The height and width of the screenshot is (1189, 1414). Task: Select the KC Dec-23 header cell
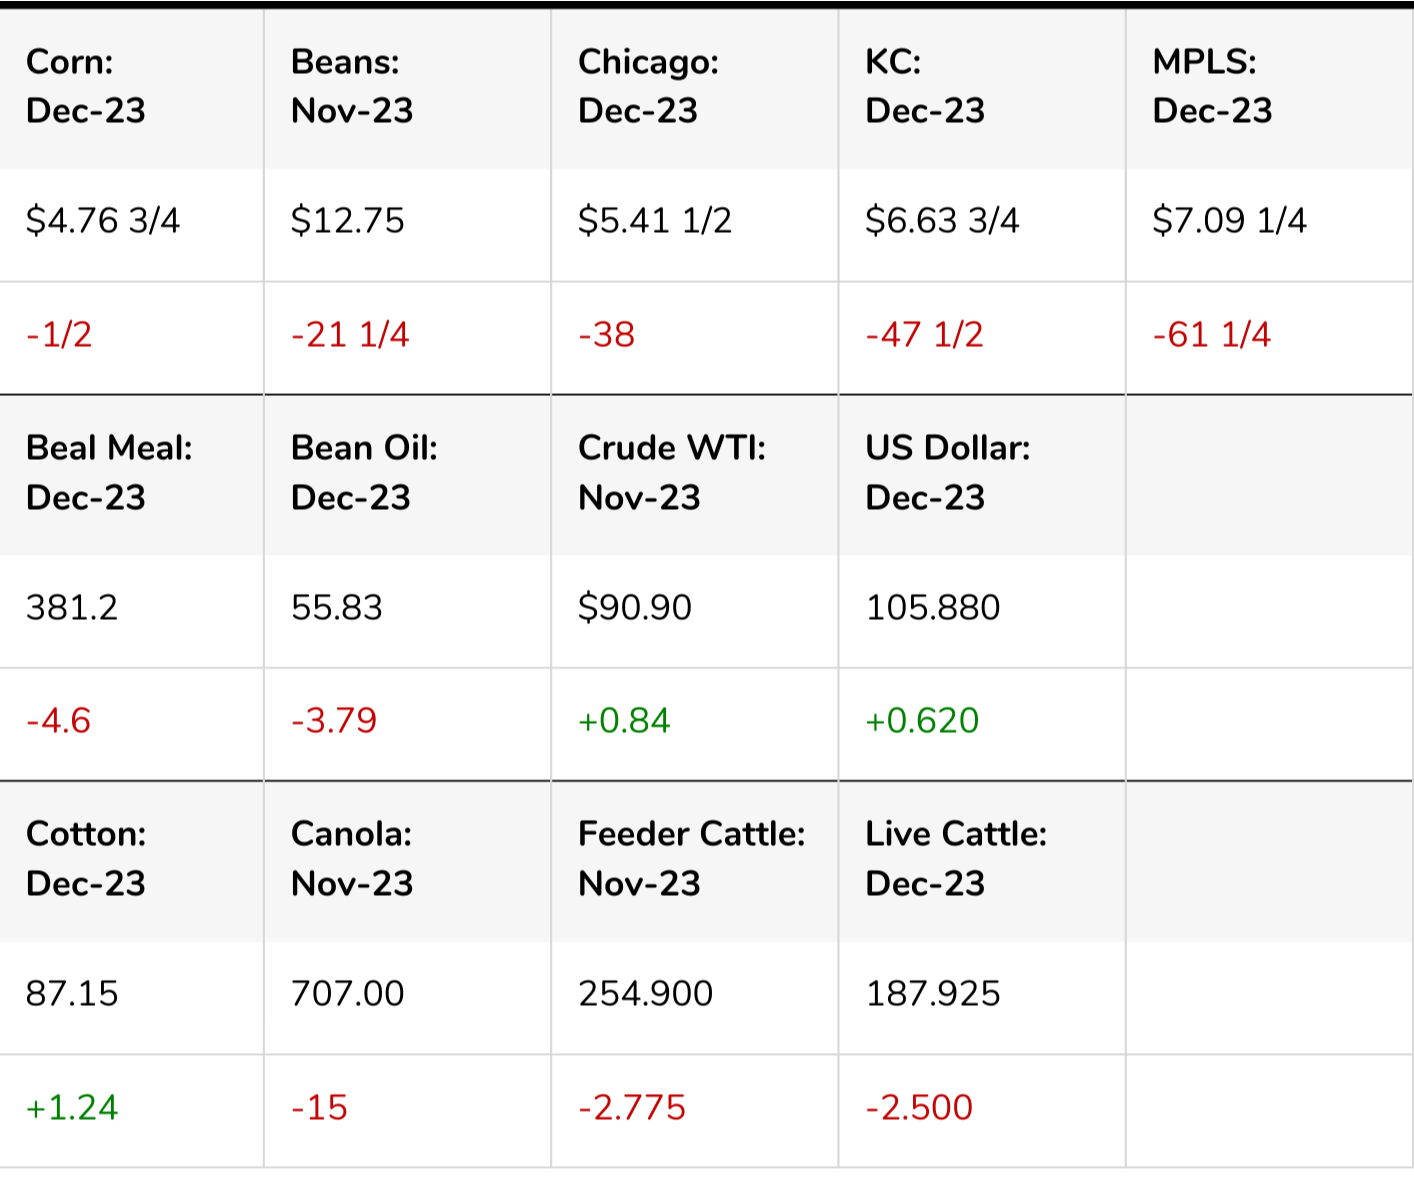924,87
